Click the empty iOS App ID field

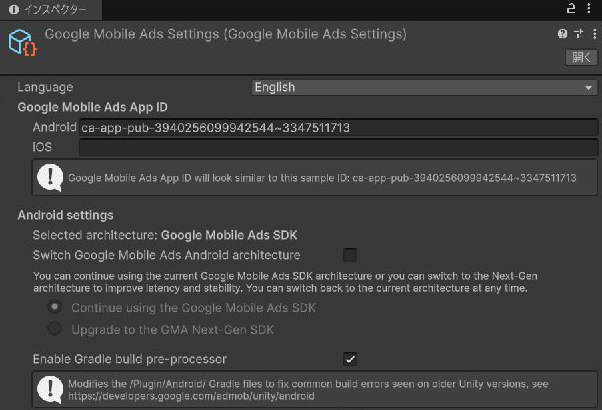coord(338,147)
